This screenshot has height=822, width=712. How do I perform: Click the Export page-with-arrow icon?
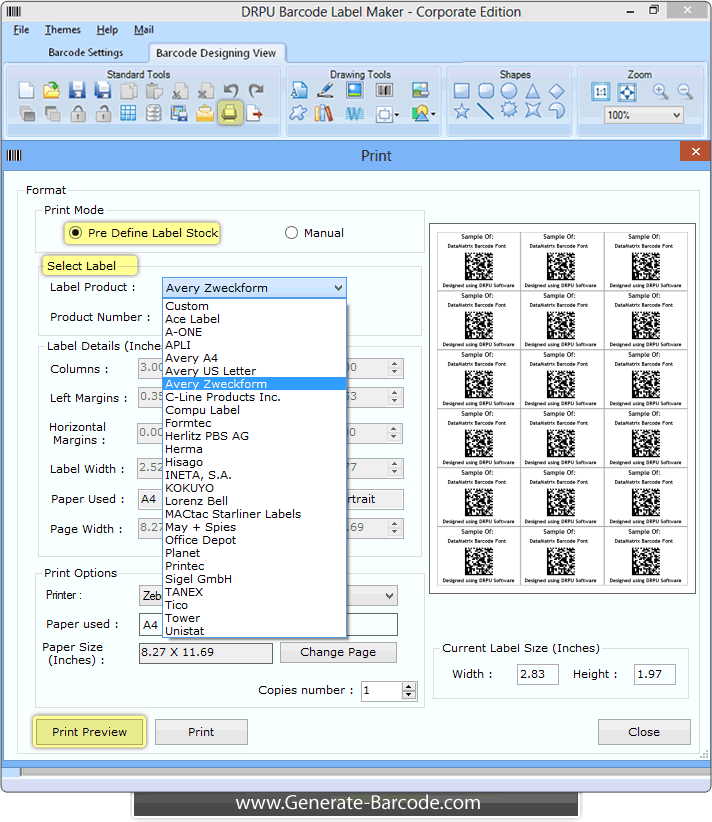coord(255,113)
